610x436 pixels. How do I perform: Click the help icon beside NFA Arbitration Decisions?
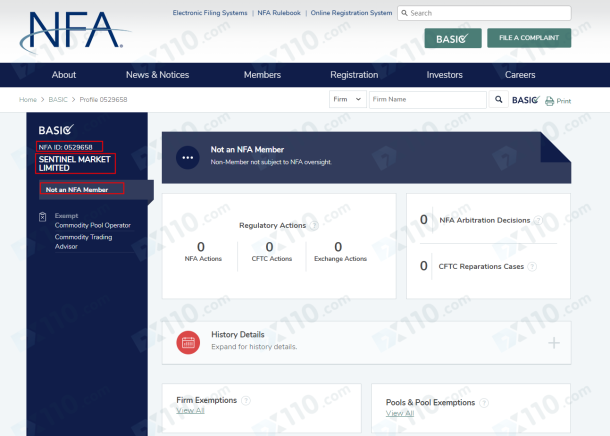538,221
